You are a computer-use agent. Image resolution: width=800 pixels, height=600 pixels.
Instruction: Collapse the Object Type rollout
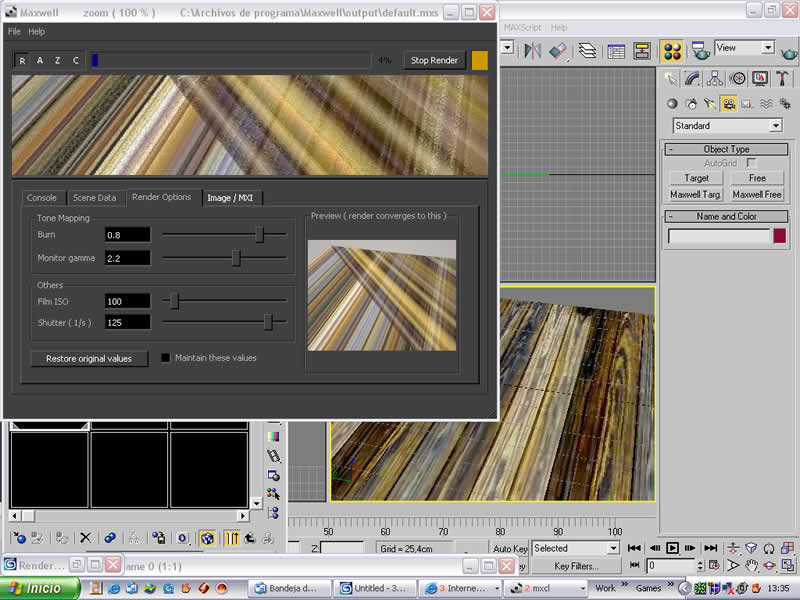[x=726, y=149]
